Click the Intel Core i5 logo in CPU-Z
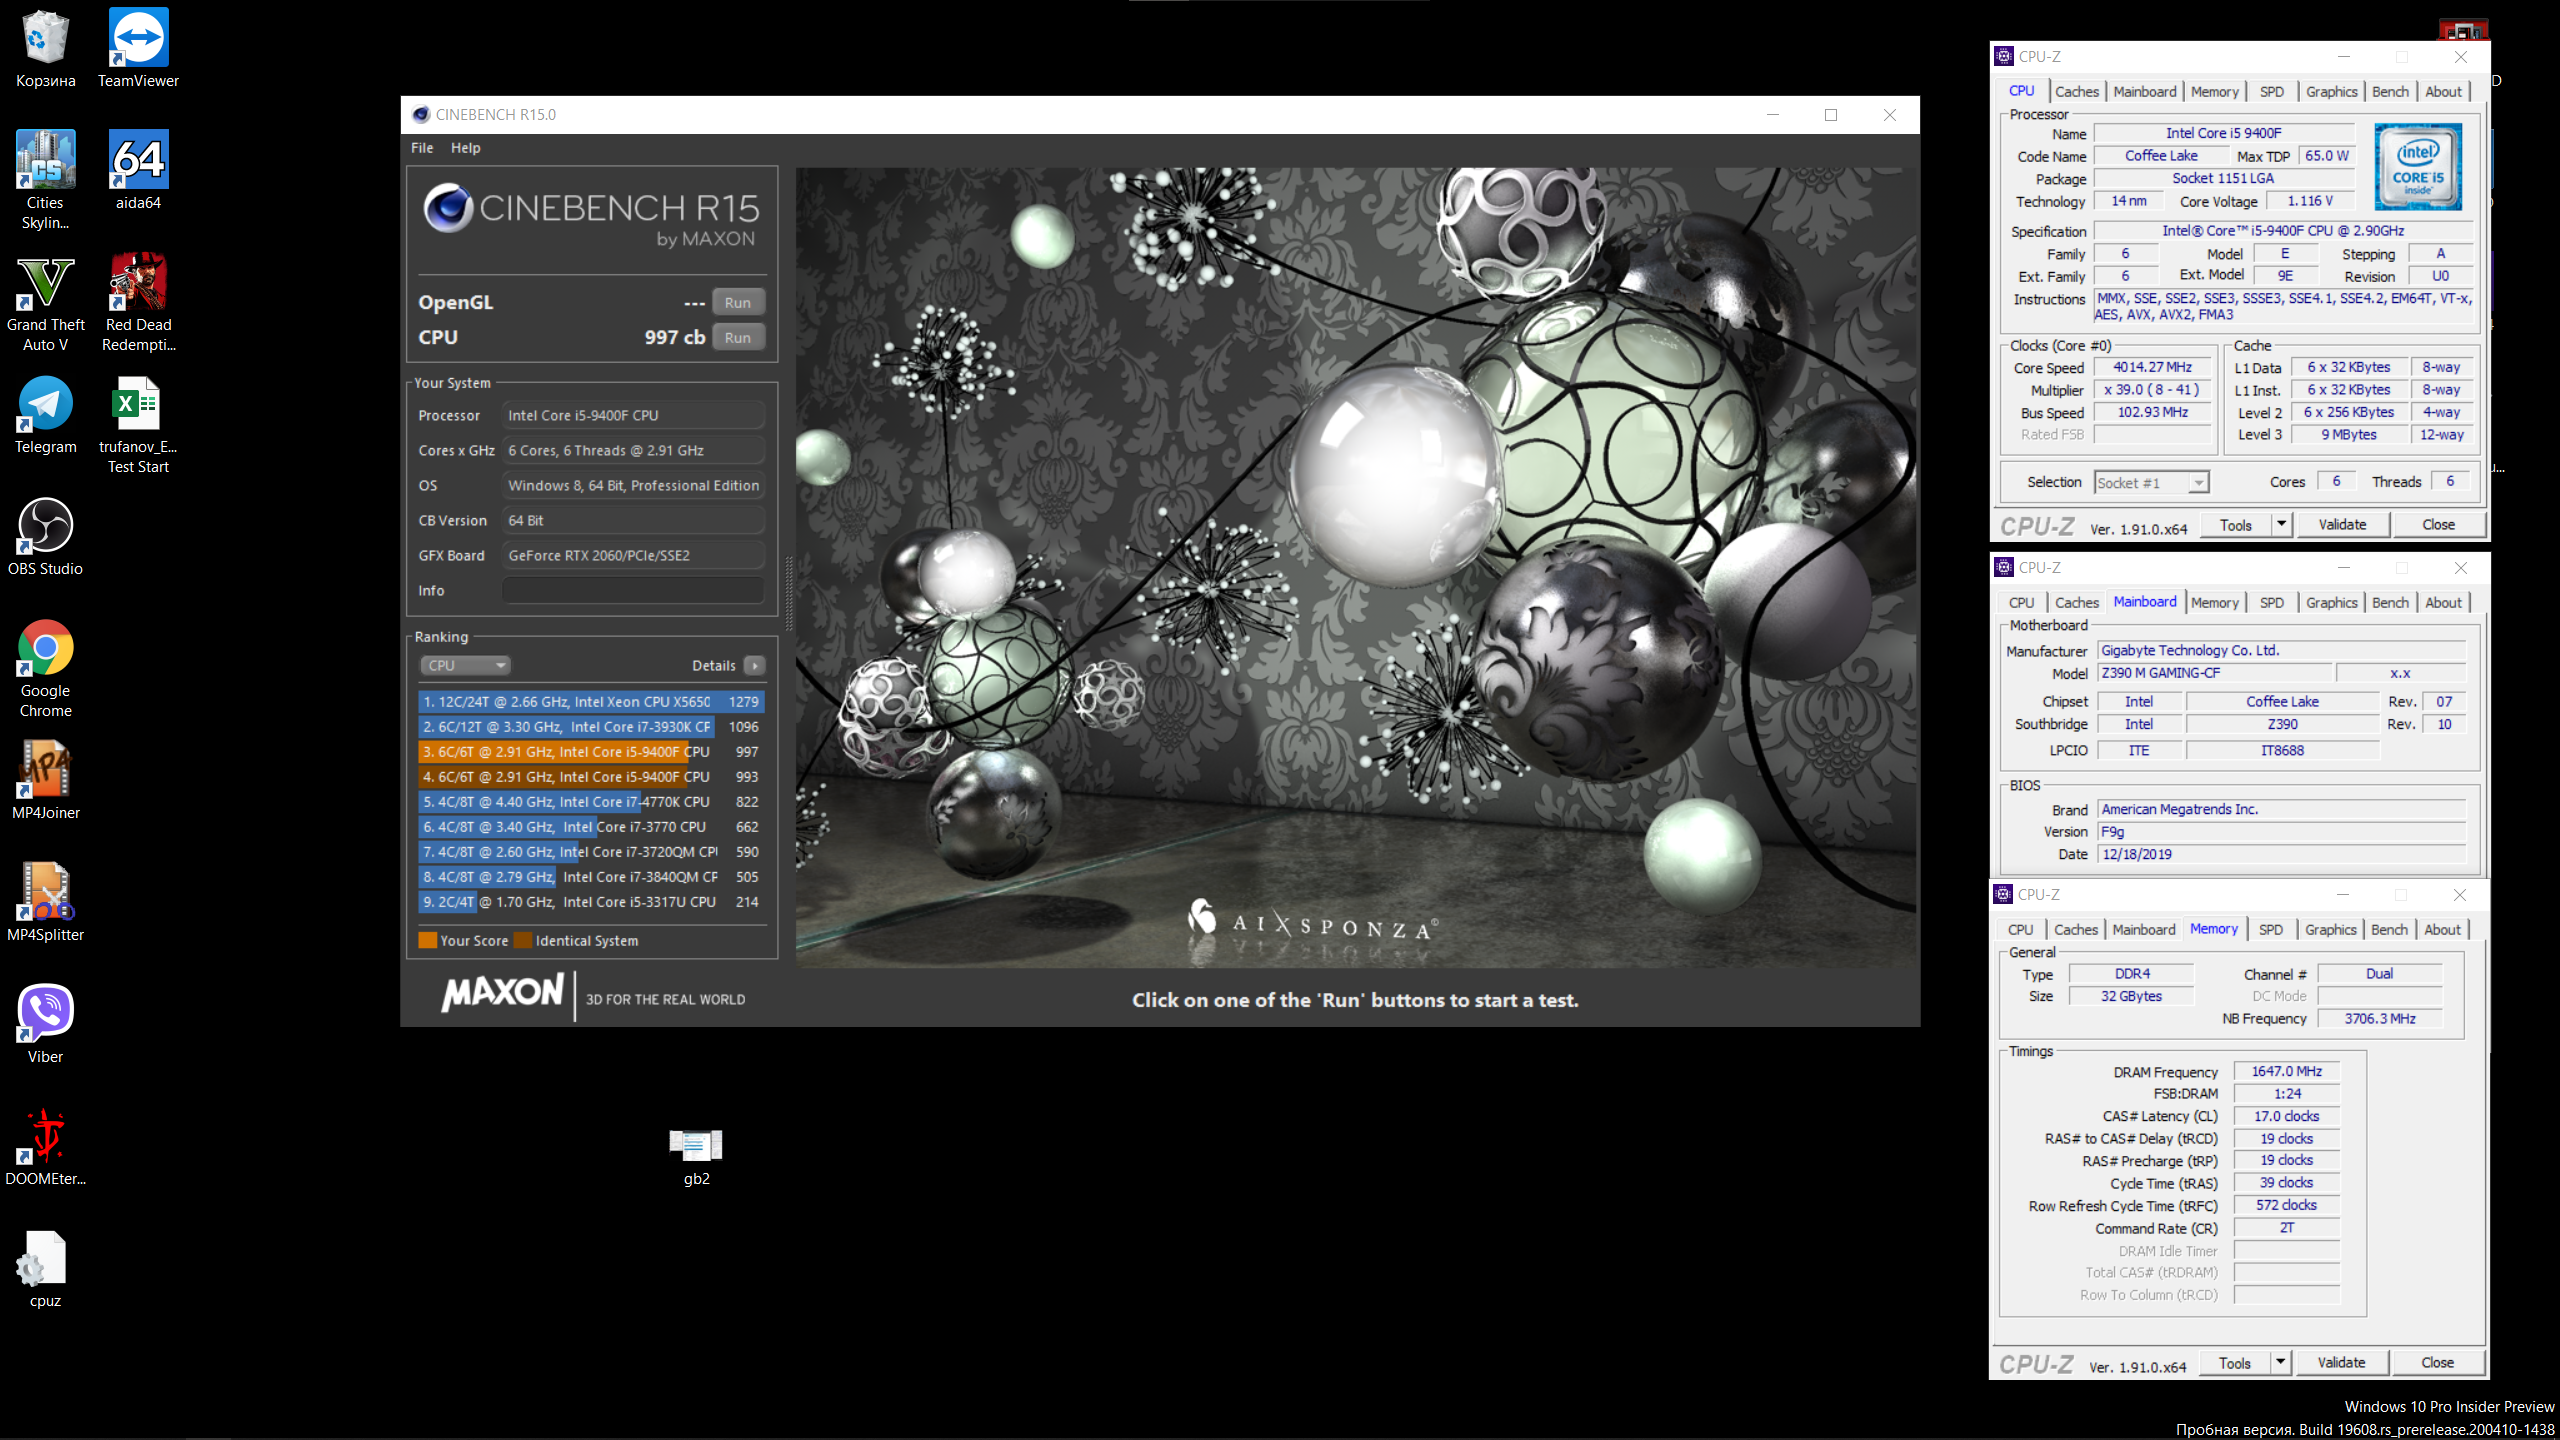The width and height of the screenshot is (2560, 1440). [x=2418, y=167]
